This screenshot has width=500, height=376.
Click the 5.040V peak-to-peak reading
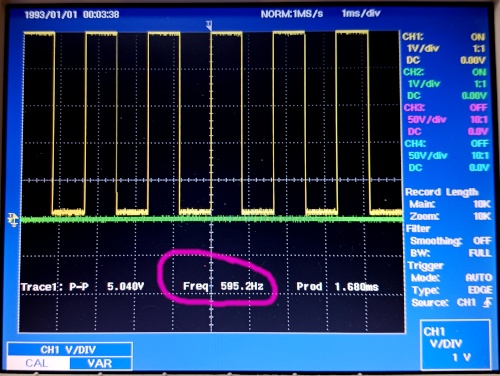pyautogui.click(x=125, y=286)
